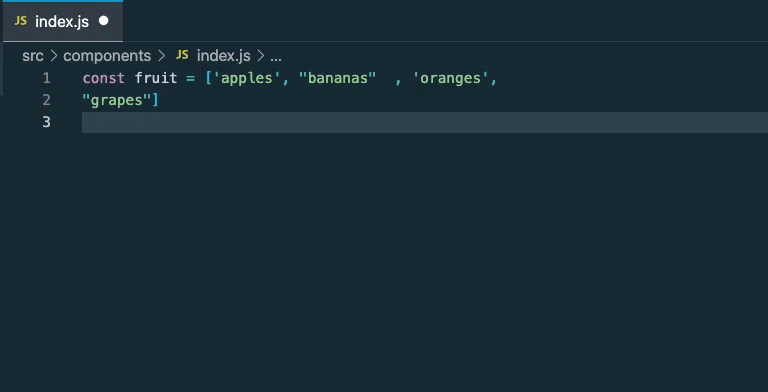Place cursor in the "bananas" string
The height and width of the screenshot is (392, 768).
tap(337, 78)
